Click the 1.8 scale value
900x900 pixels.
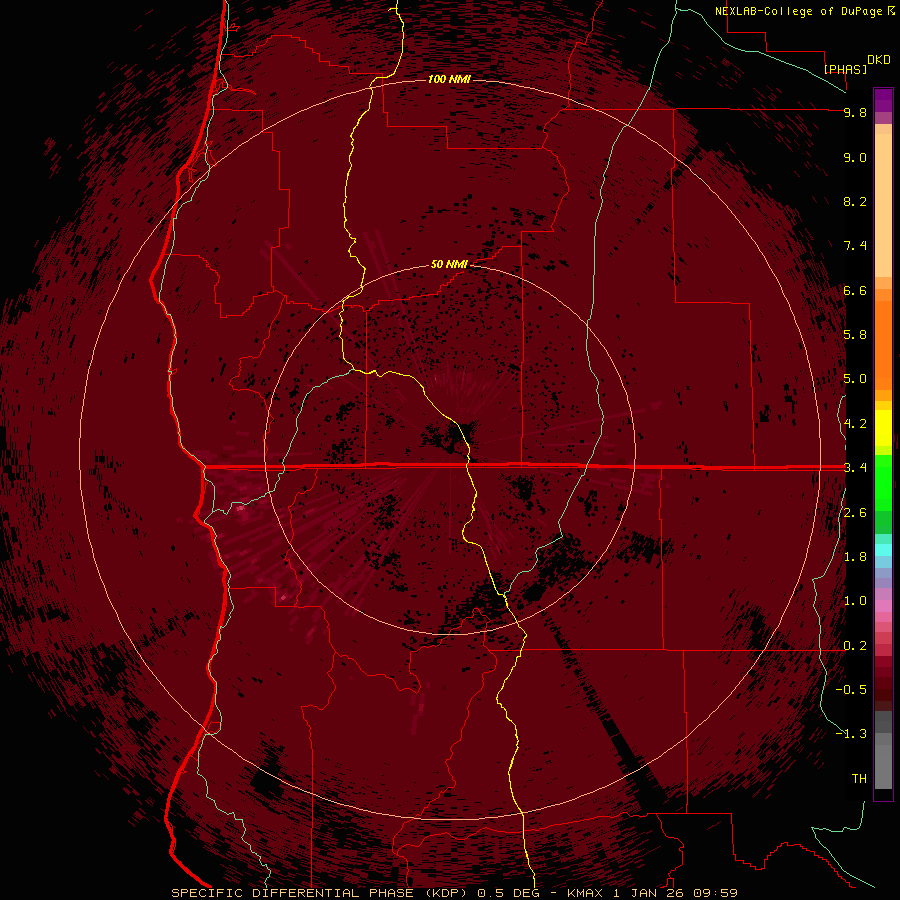pos(855,557)
